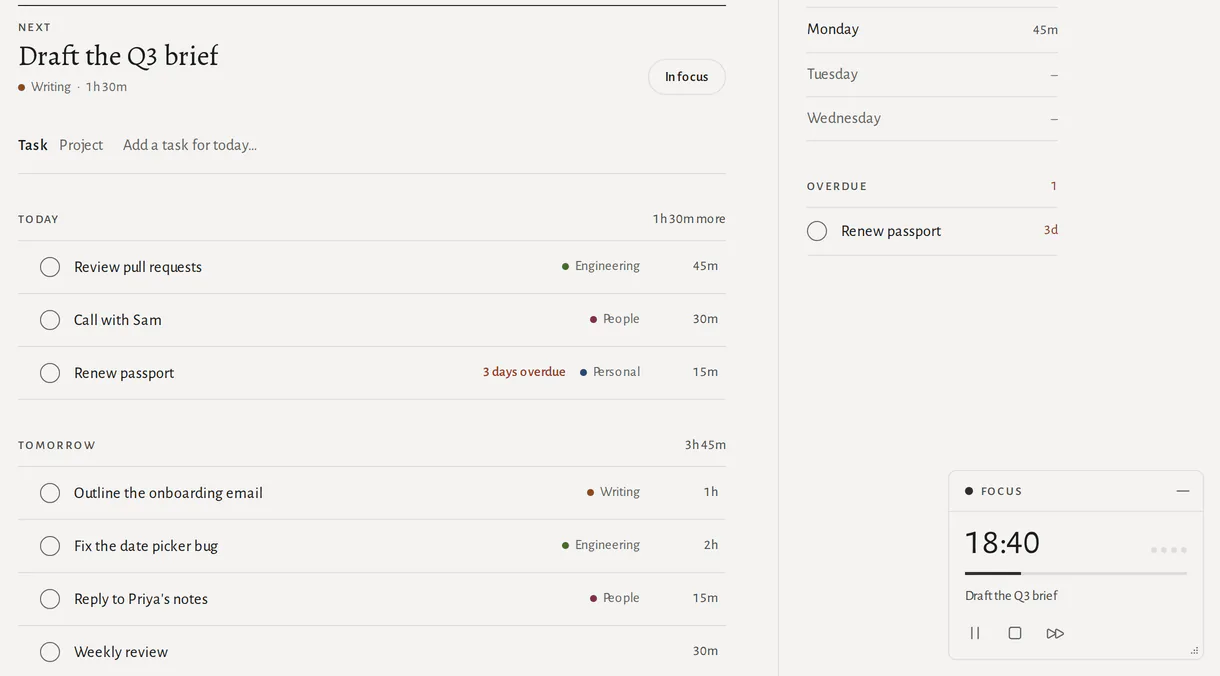Click the People tag on Reply to Priya's notes
This screenshot has width=1220, height=676.
[615, 598]
